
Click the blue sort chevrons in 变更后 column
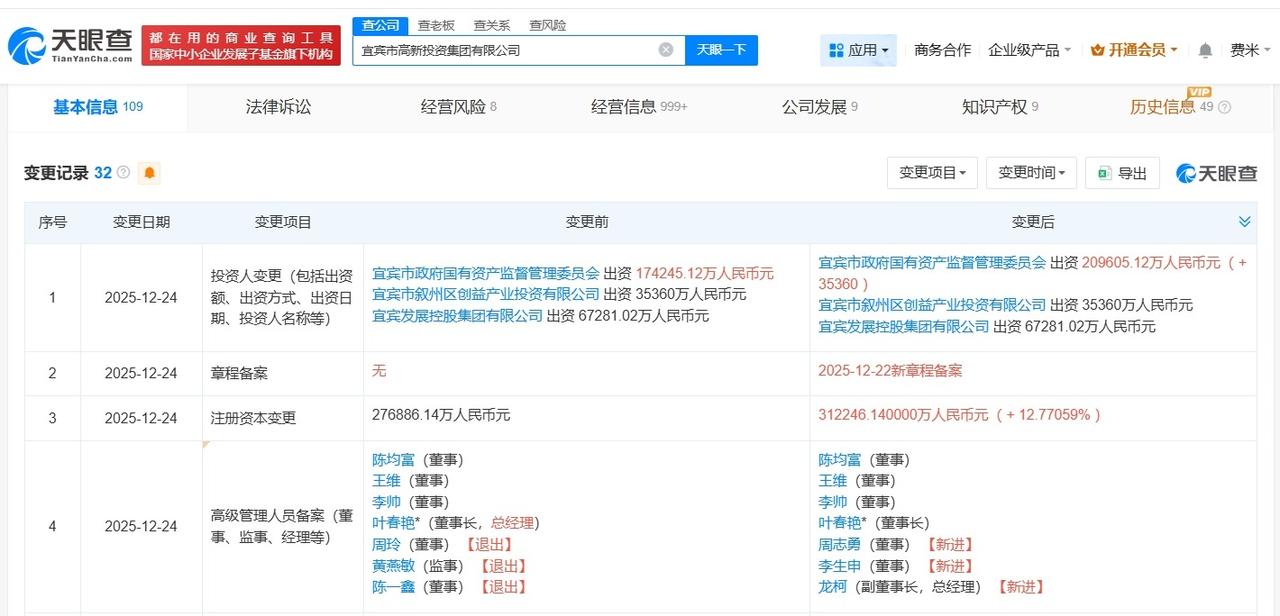1245,221
